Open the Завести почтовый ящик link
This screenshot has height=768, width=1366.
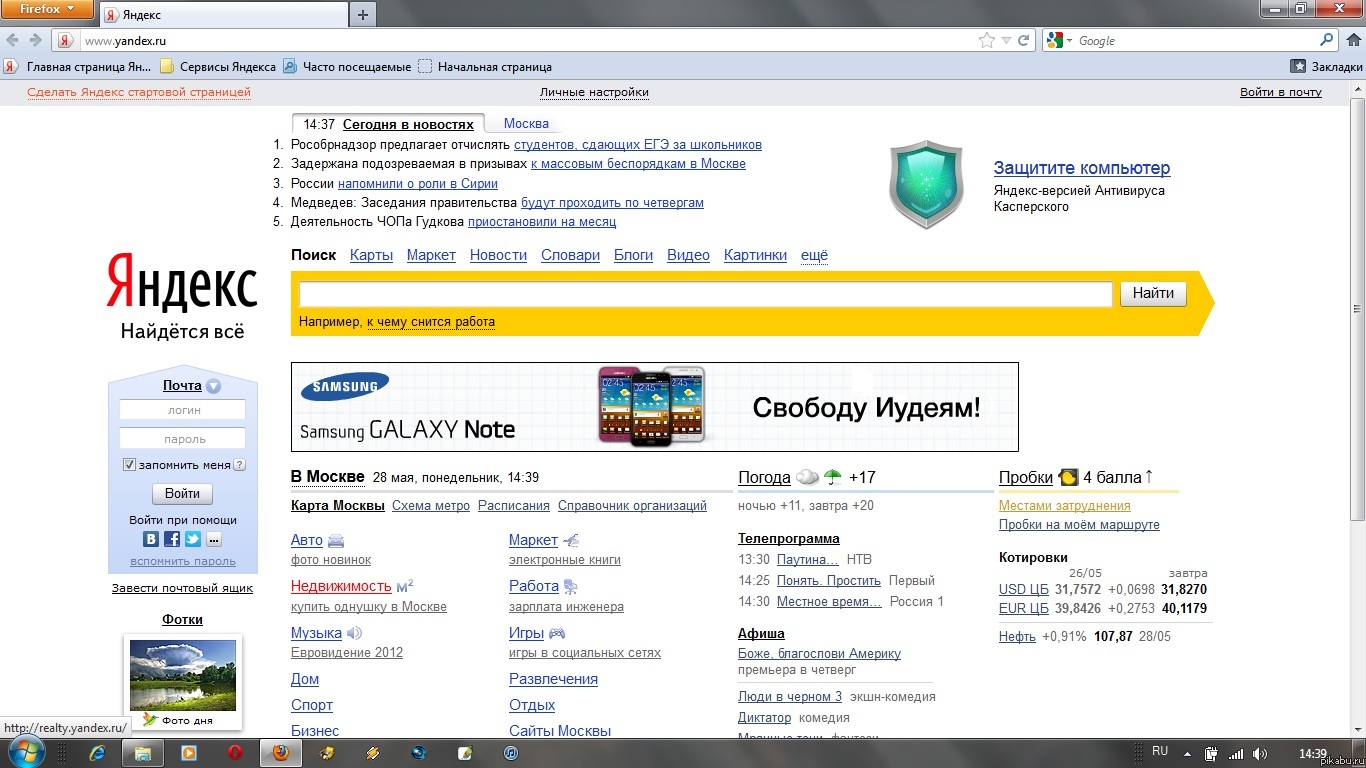[182, 588]
